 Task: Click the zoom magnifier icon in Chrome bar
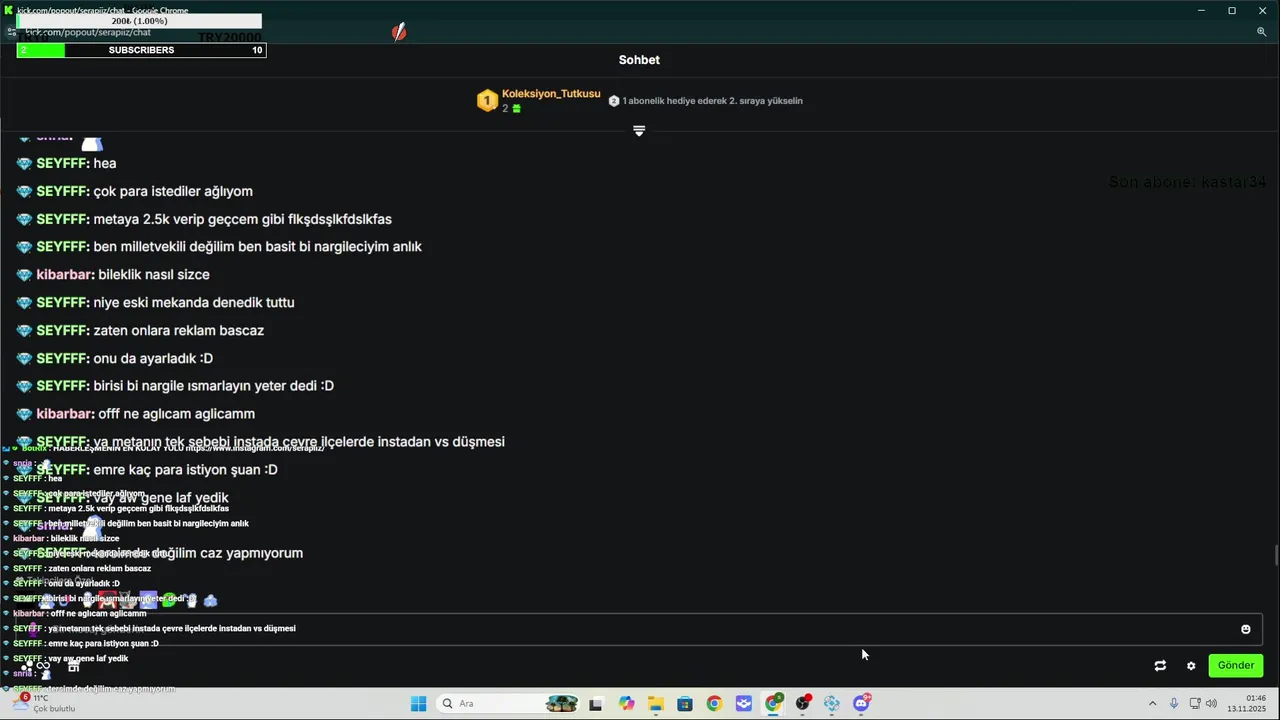pyautogui.click(x=1261, y=32)
